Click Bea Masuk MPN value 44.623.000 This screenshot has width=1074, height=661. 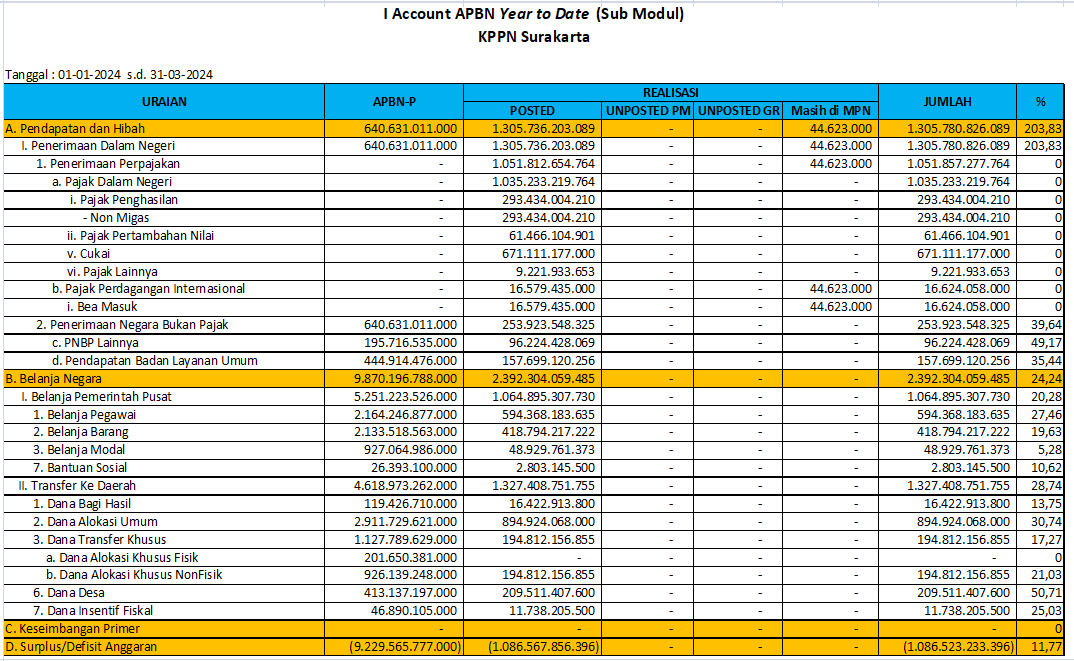[x=841, y=307]
